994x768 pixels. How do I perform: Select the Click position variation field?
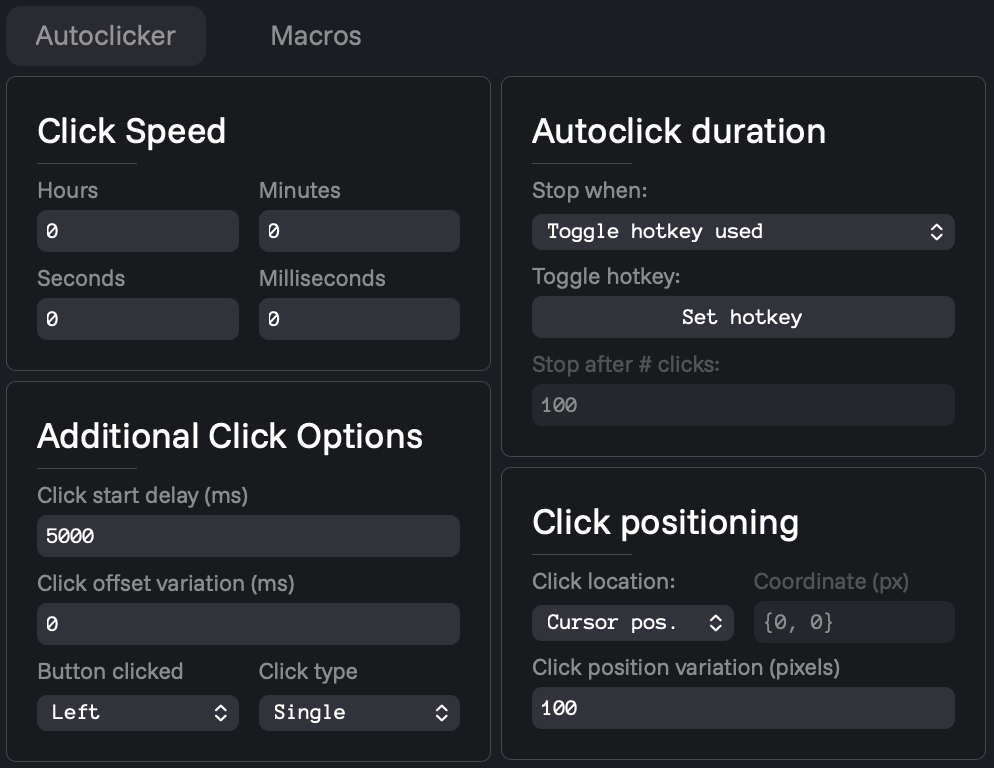[x=742, y=708]
